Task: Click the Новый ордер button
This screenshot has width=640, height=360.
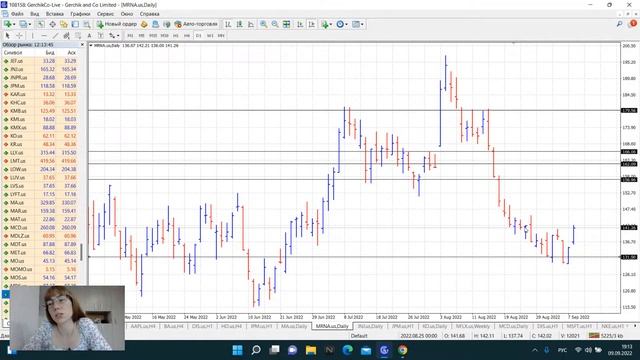Action: pyautogui.click(x=117, y=24)
